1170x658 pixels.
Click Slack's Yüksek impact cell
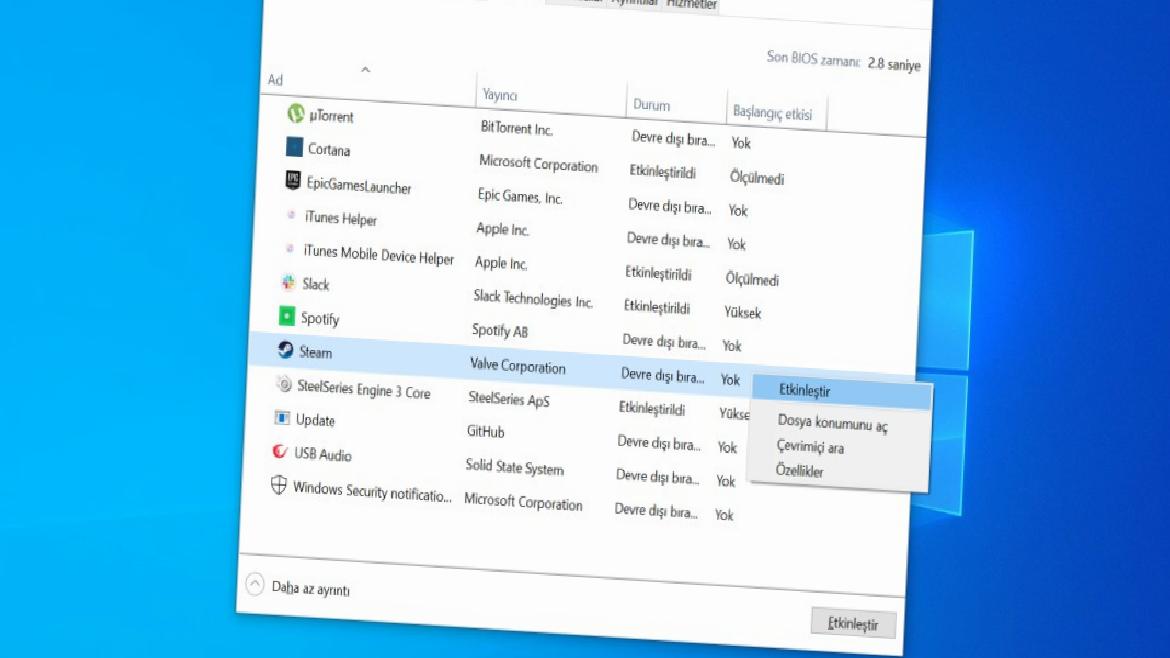click(x=742, y=313)
